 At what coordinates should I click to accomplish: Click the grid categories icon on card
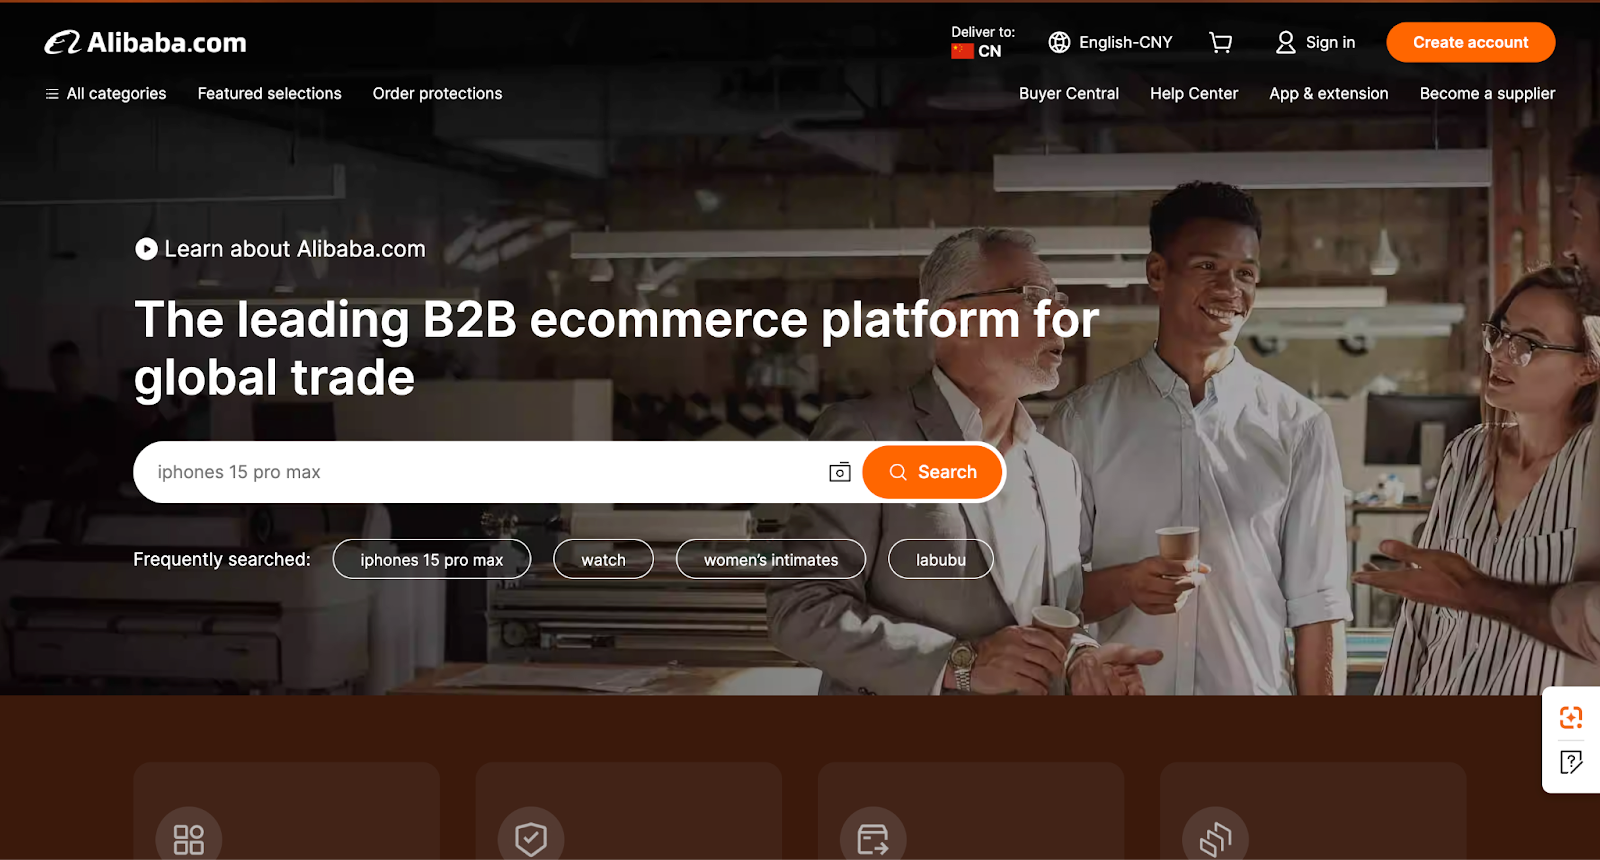click(189, 838)
